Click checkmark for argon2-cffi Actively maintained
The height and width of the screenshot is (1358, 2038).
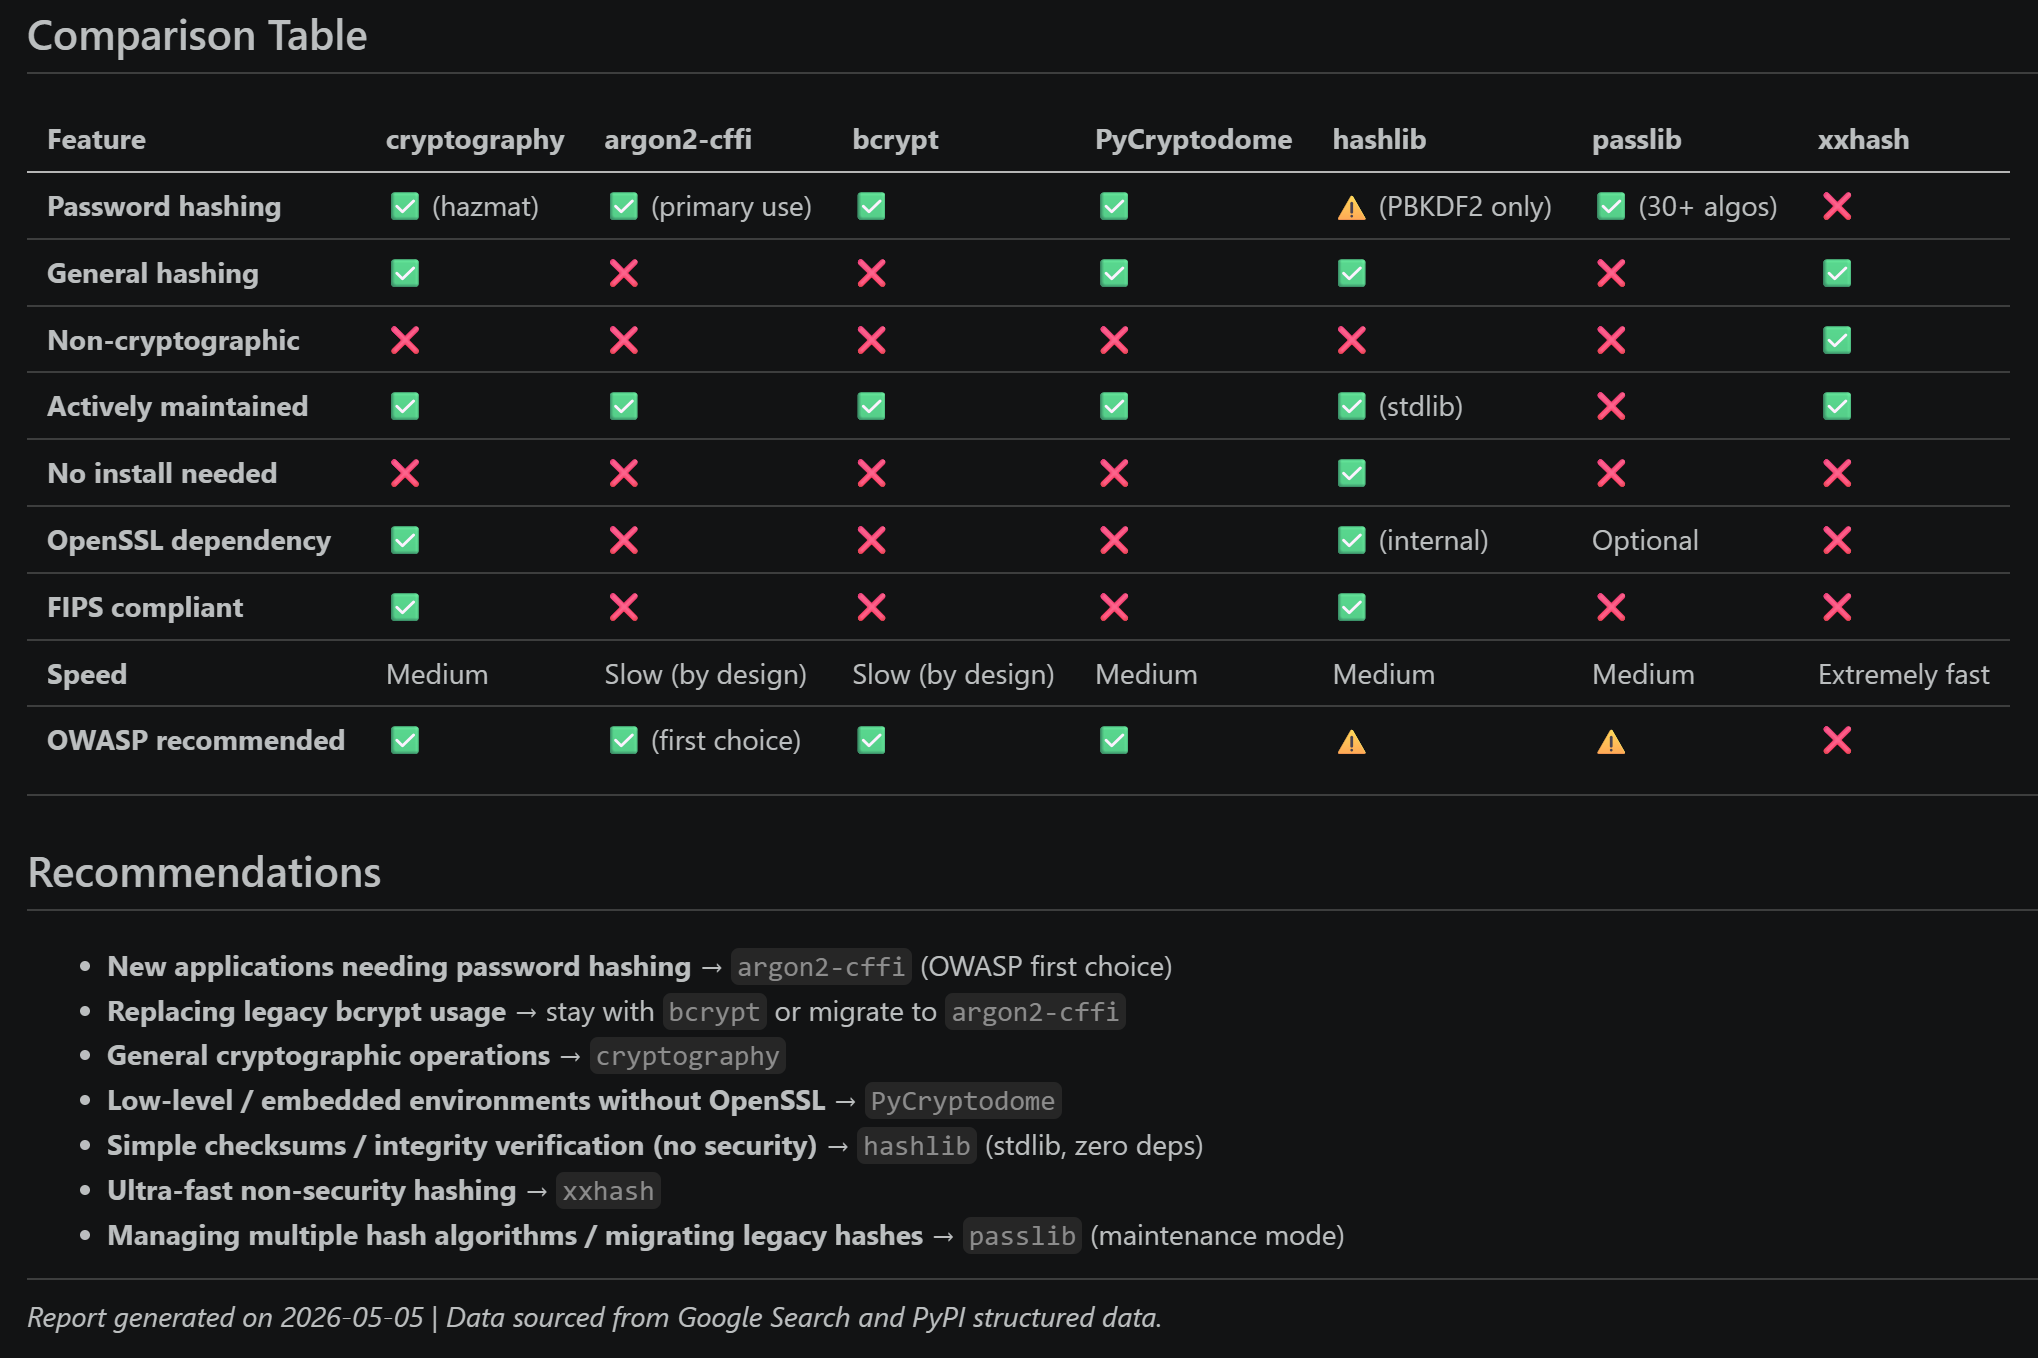[x=624, y=406]
